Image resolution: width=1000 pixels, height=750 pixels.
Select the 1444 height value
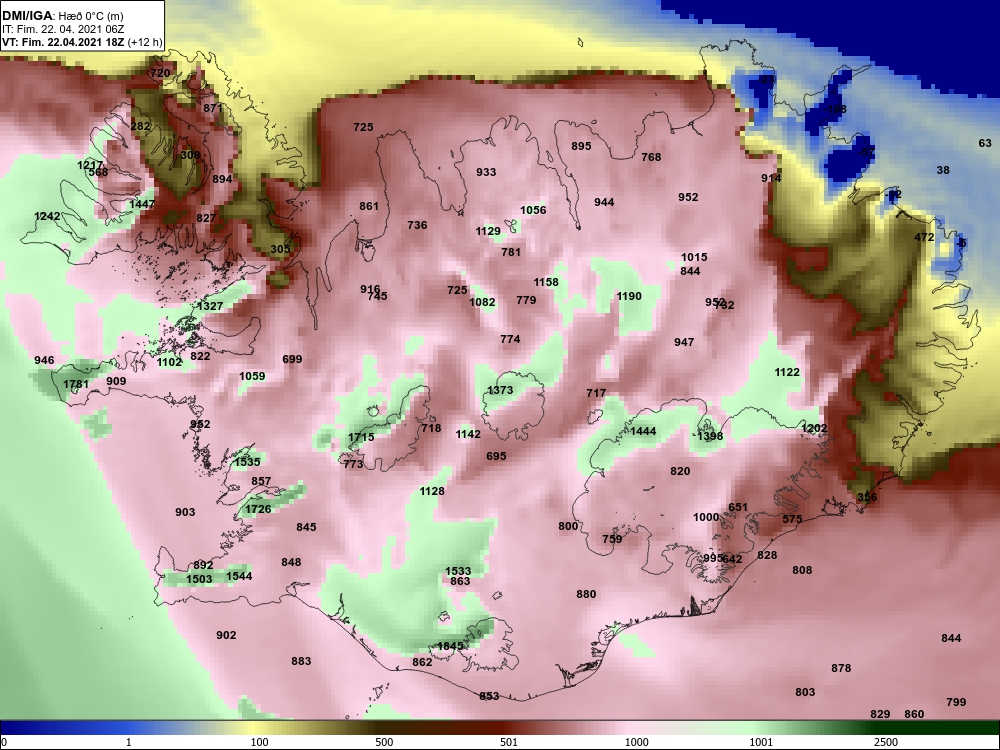(x=643, y=431)
